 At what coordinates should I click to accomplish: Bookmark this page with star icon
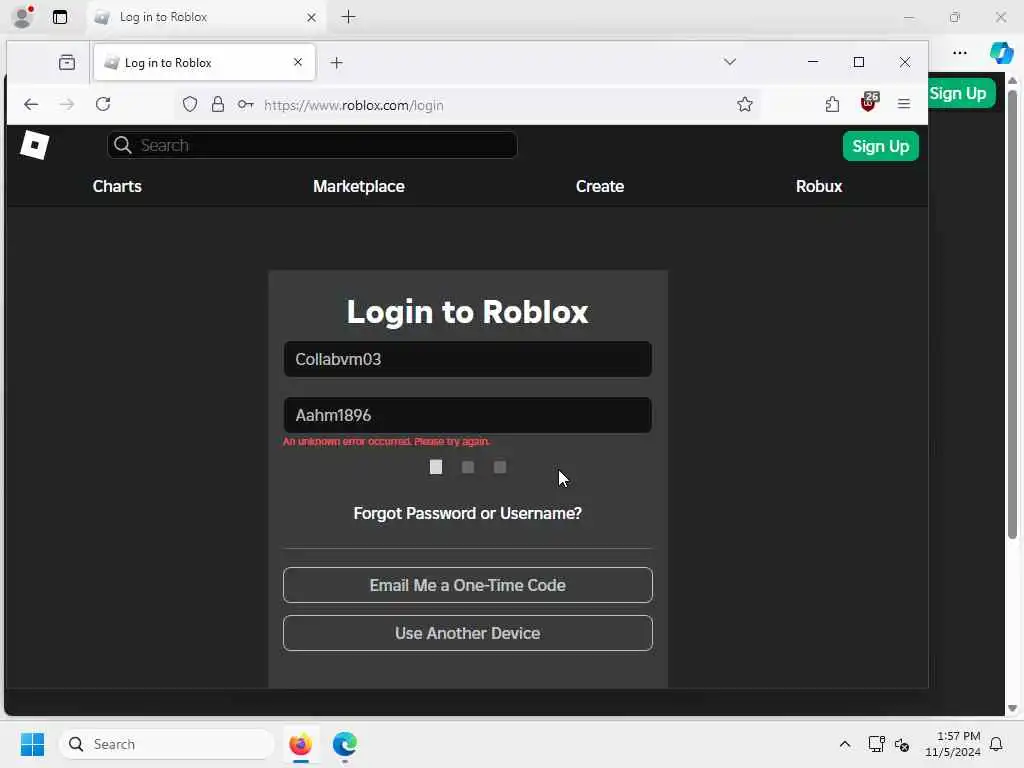(x=744, y=104)
